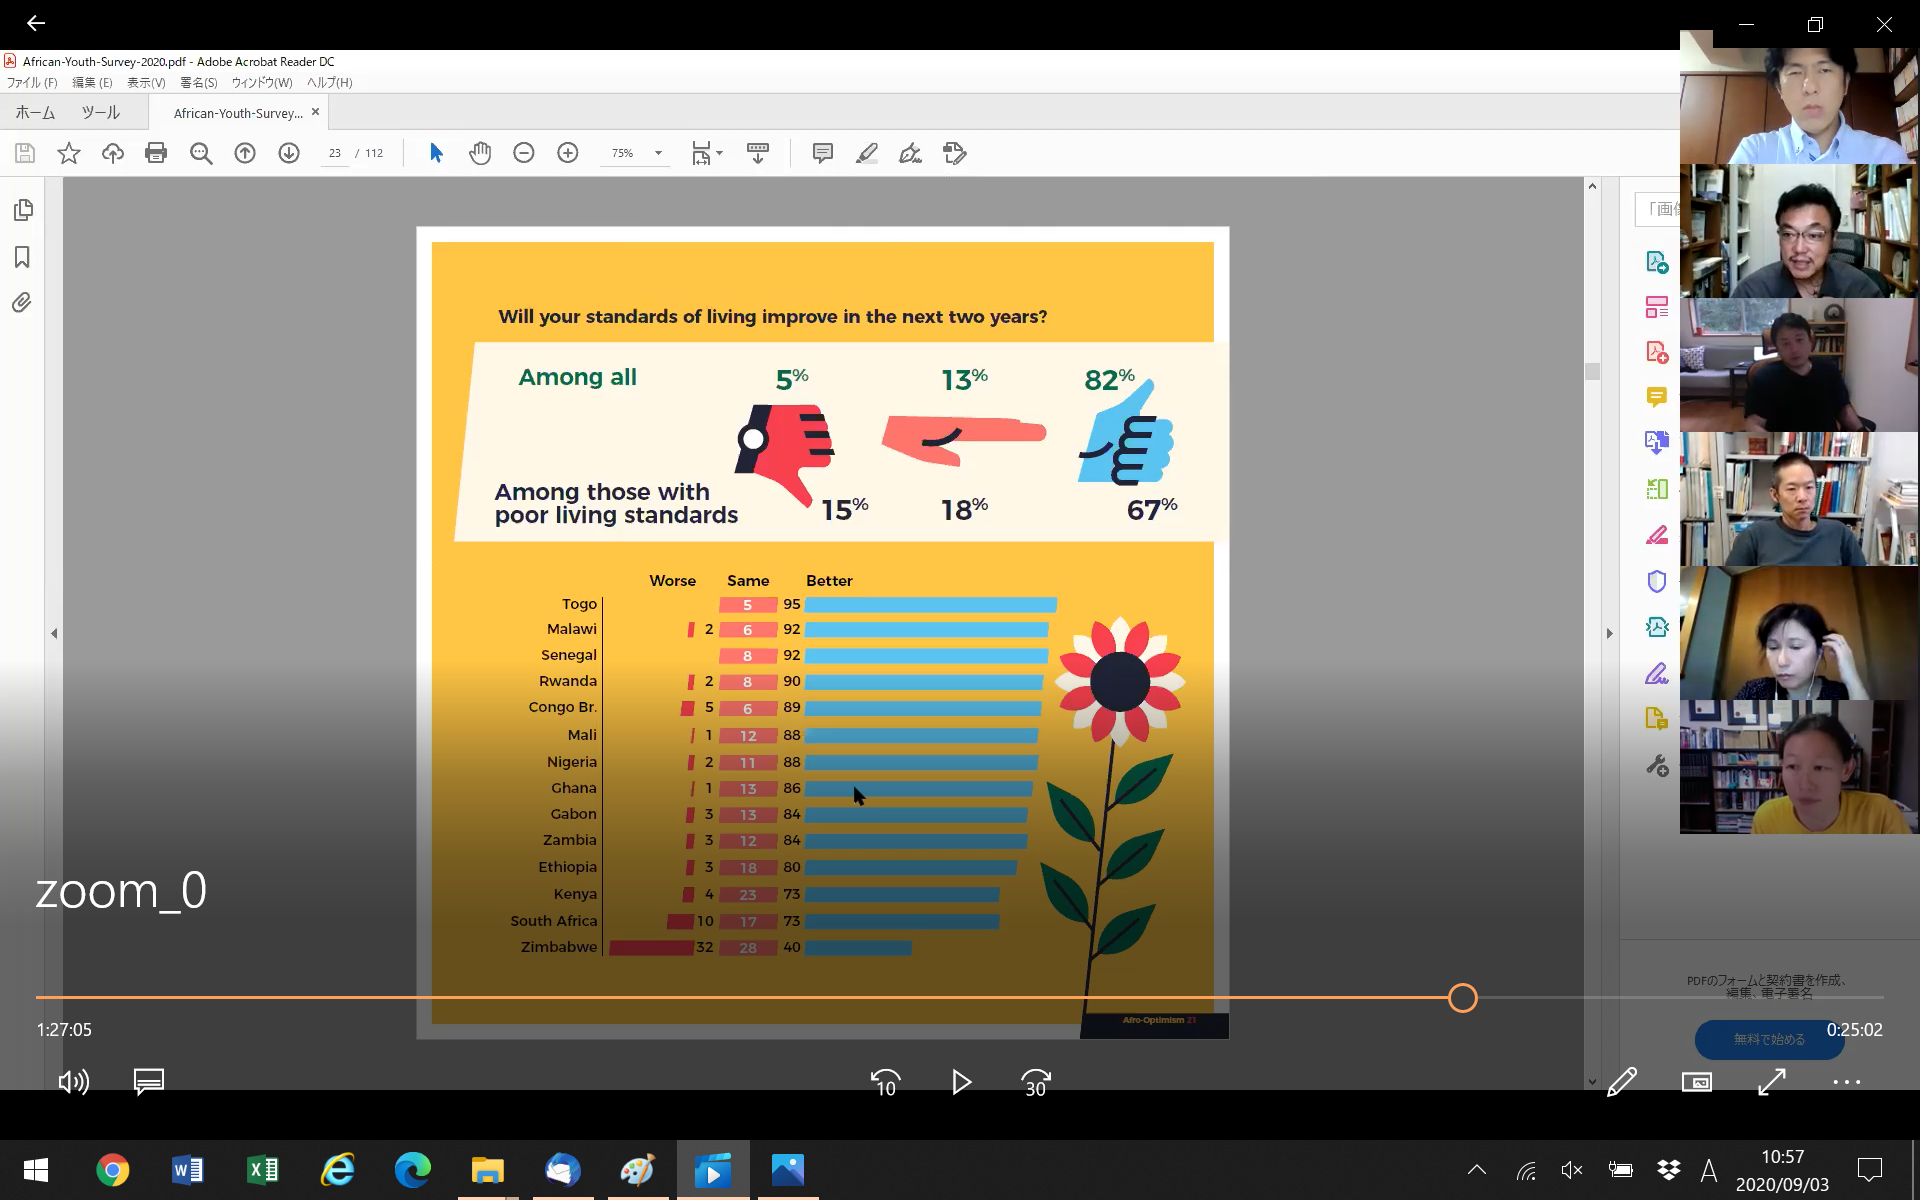Switch to the ツール tab

(x=100, y=113)
